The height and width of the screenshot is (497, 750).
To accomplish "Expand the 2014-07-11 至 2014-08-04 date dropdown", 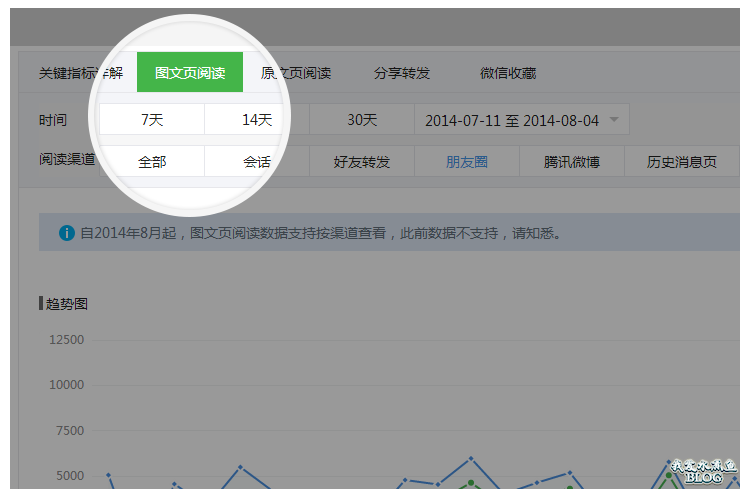I will tap(522, 120).
